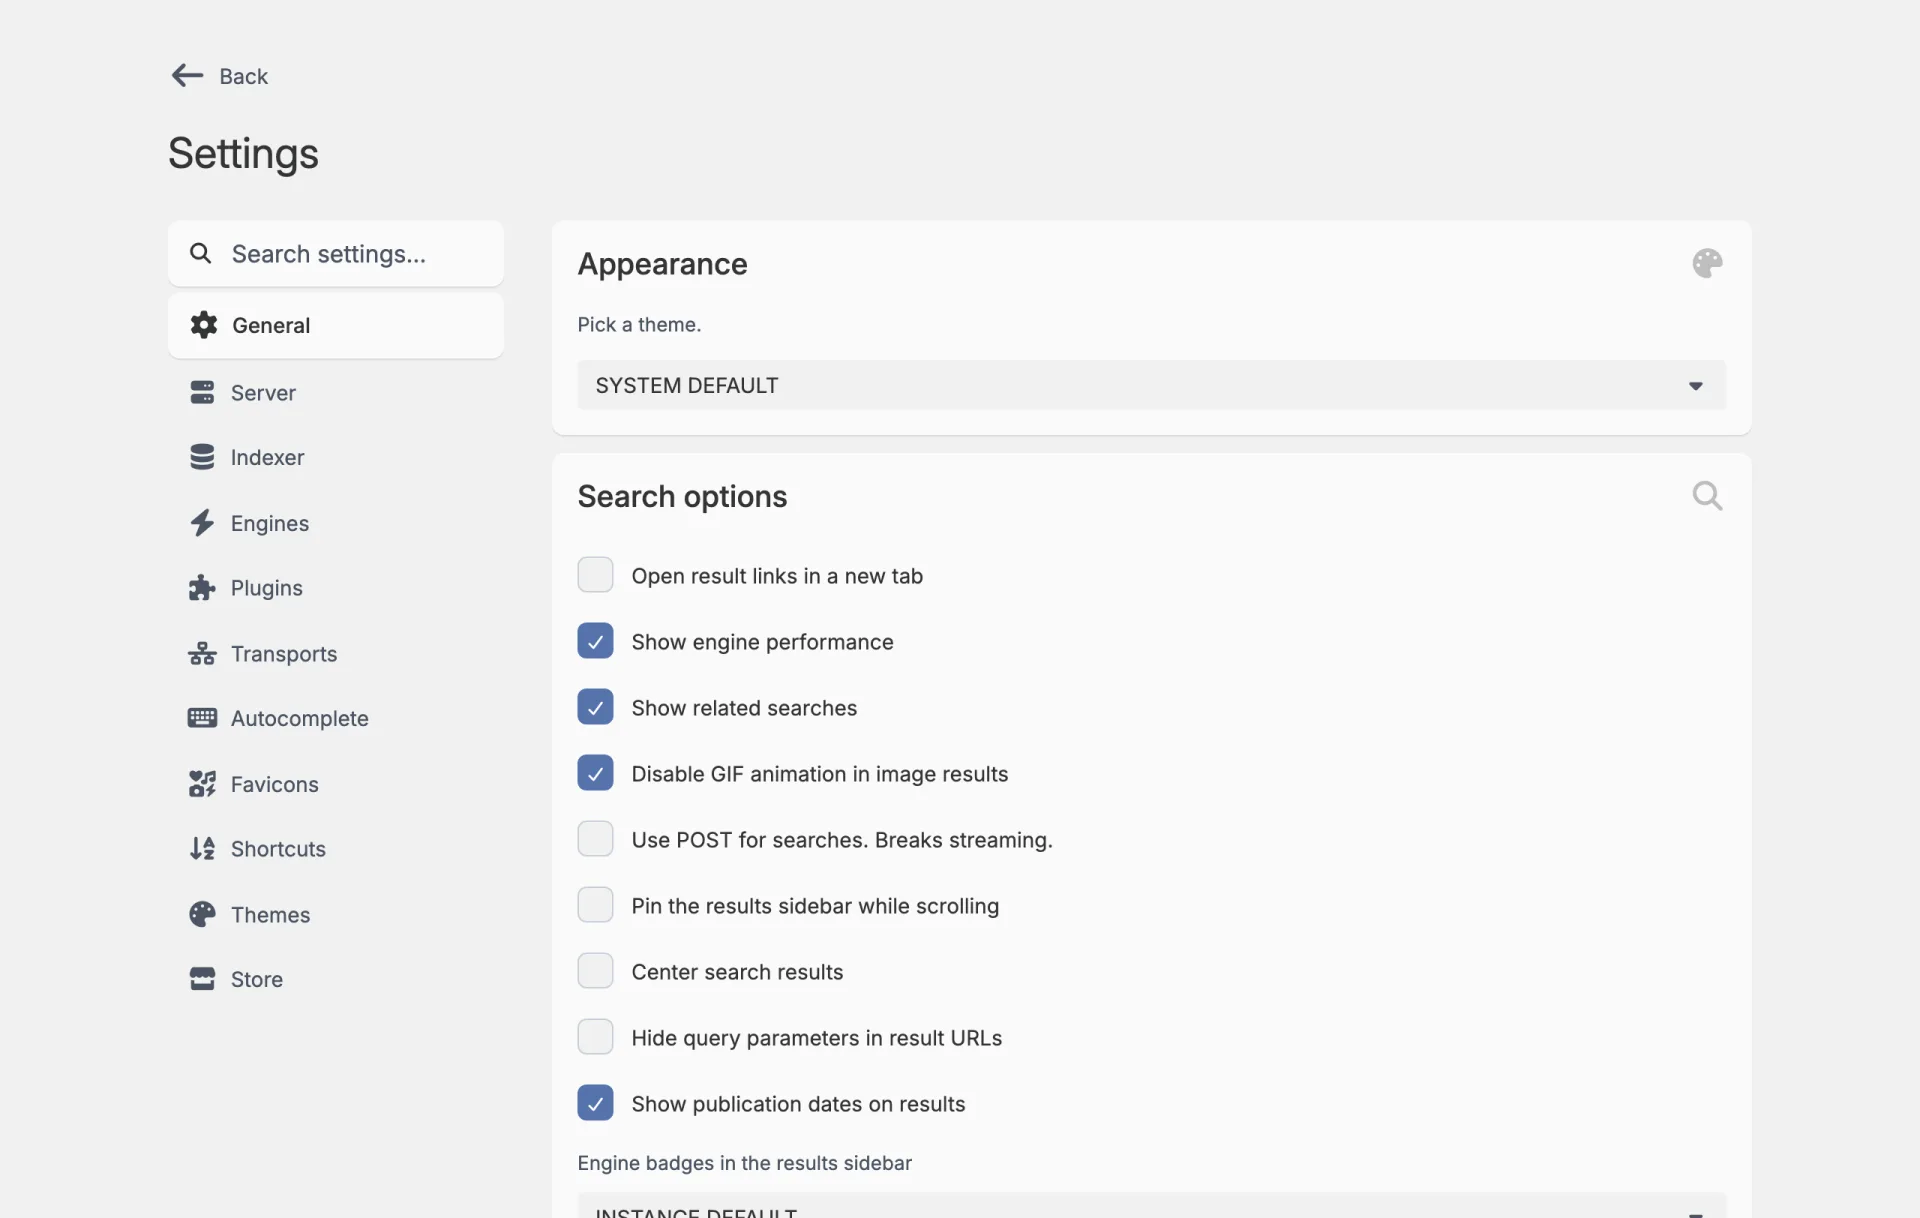
Task: Open the General settings section
Action: [336, 325]
